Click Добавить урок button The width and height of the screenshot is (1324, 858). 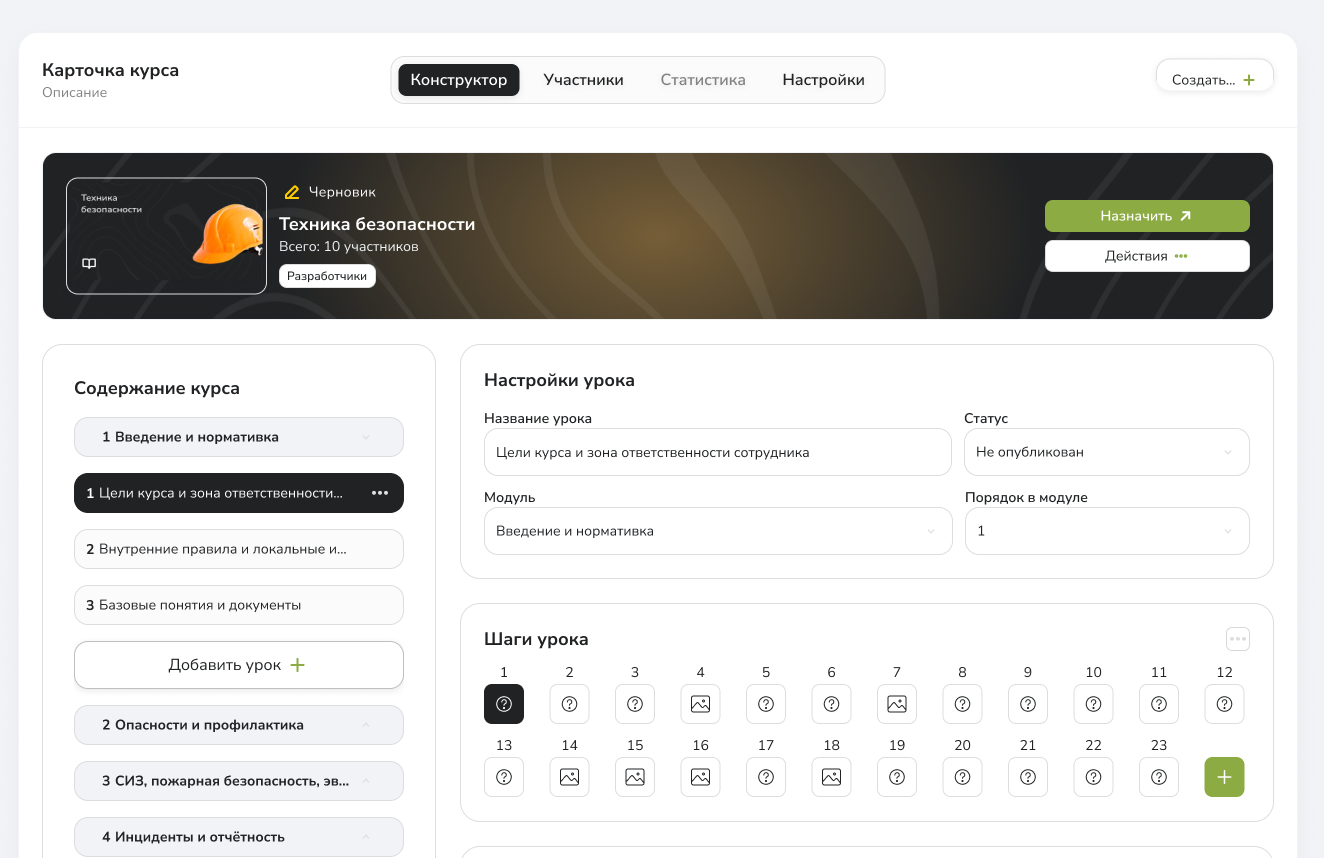[239, 665]
